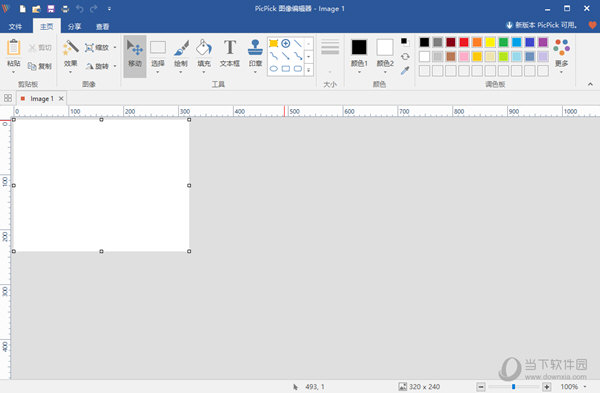600x393 pixels.
Task: Expand the 颜色1 dropdown arrow
Action: pyautogui.click(x=359, y=72)
